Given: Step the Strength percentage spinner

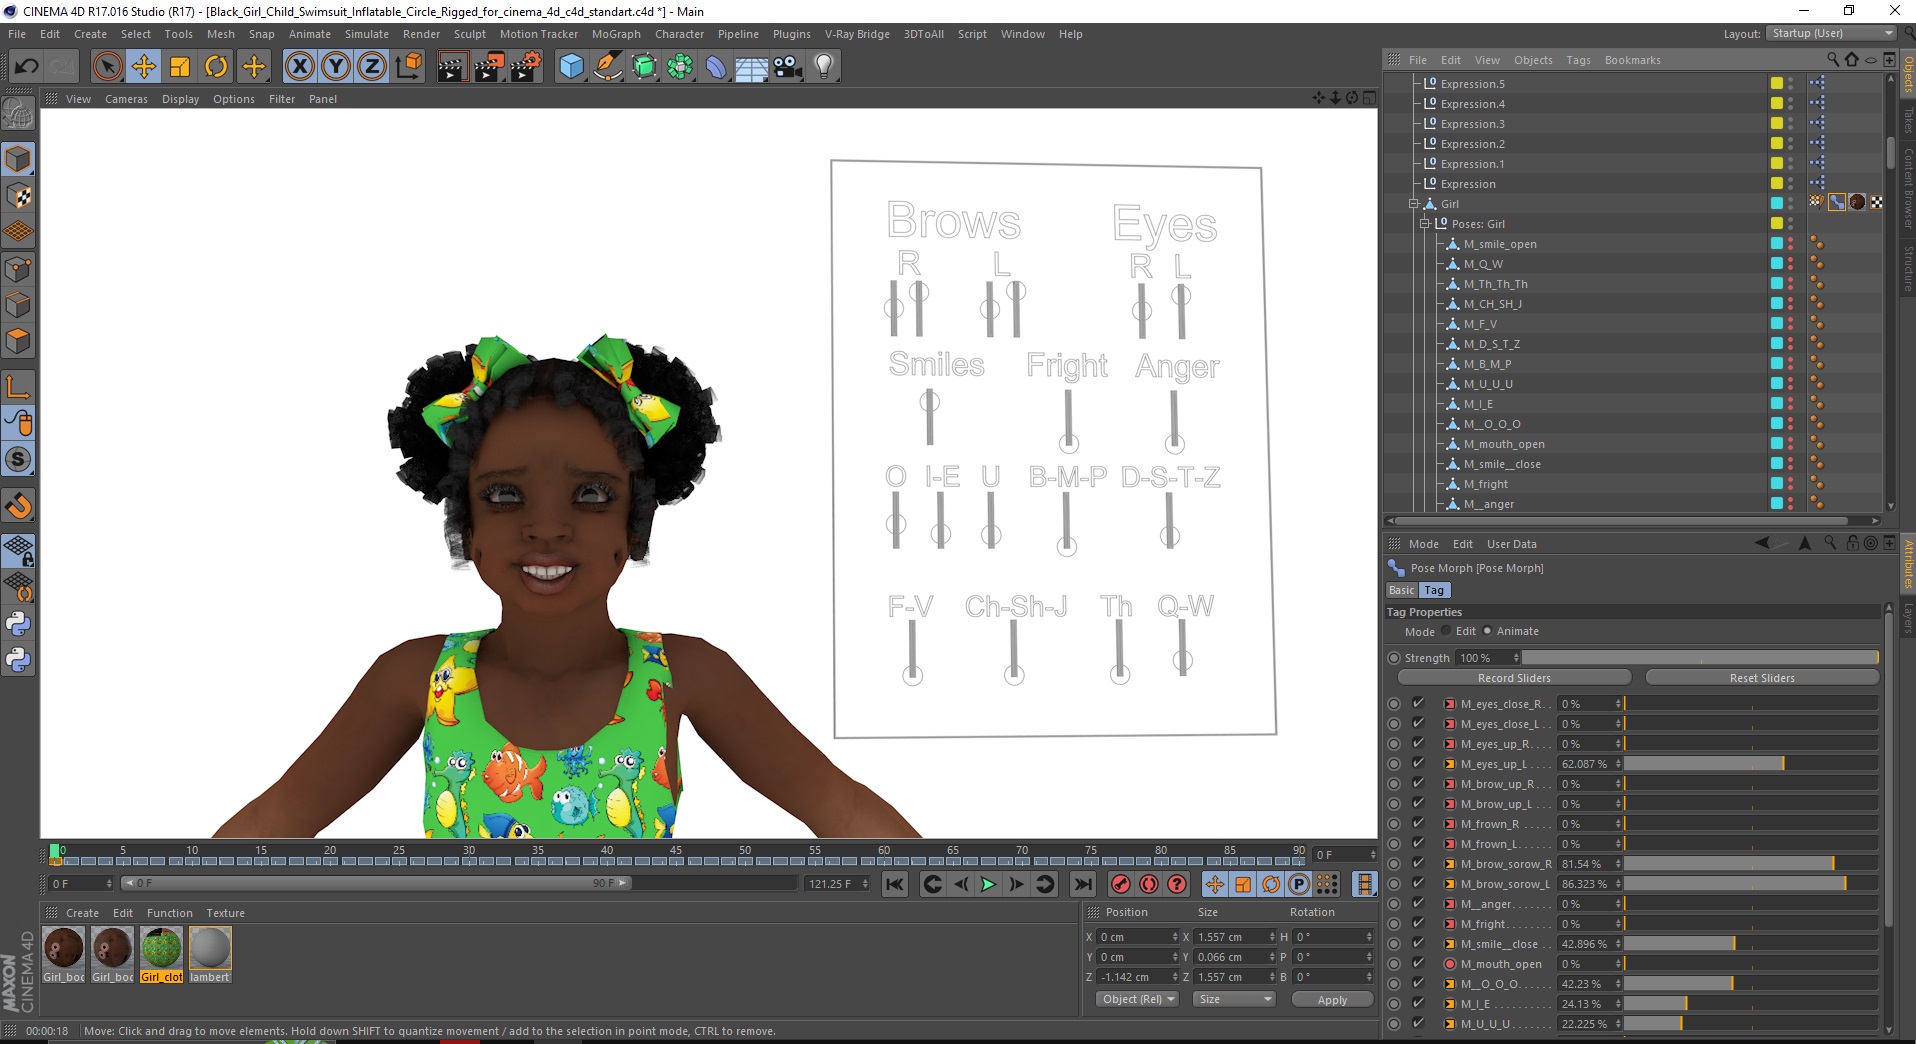Looking at the screenshot, I should [1517, 658].
